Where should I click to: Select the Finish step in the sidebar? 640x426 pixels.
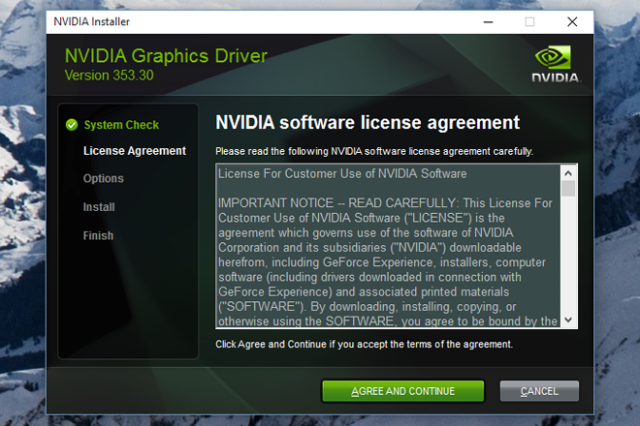98,236
